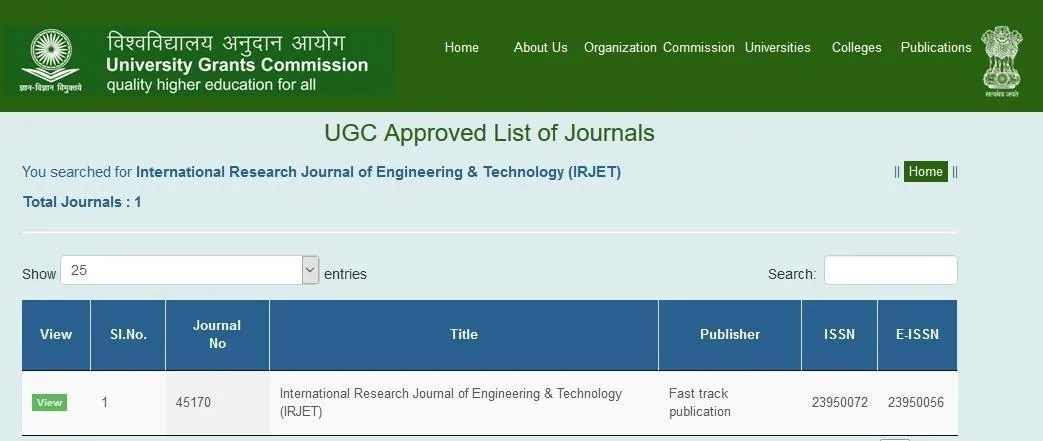Open the About Us menu
Screen dimensions: 1043x441
pyautogui.click(x=541, y=47)
